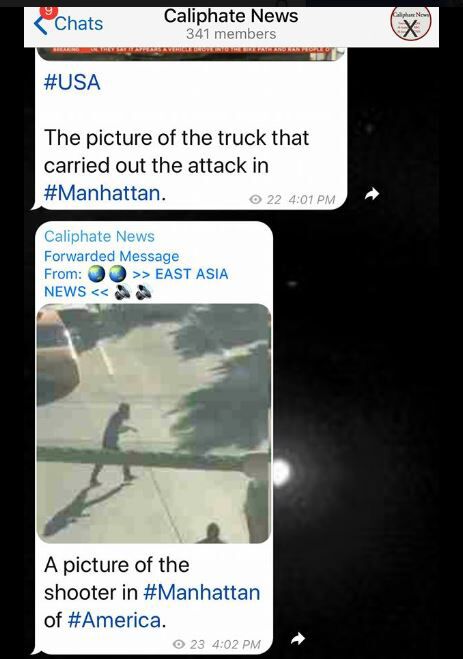The image size is (463, 659).
Task: Open #Manhattan hashtag in truck message
Action: coord(102,193)
